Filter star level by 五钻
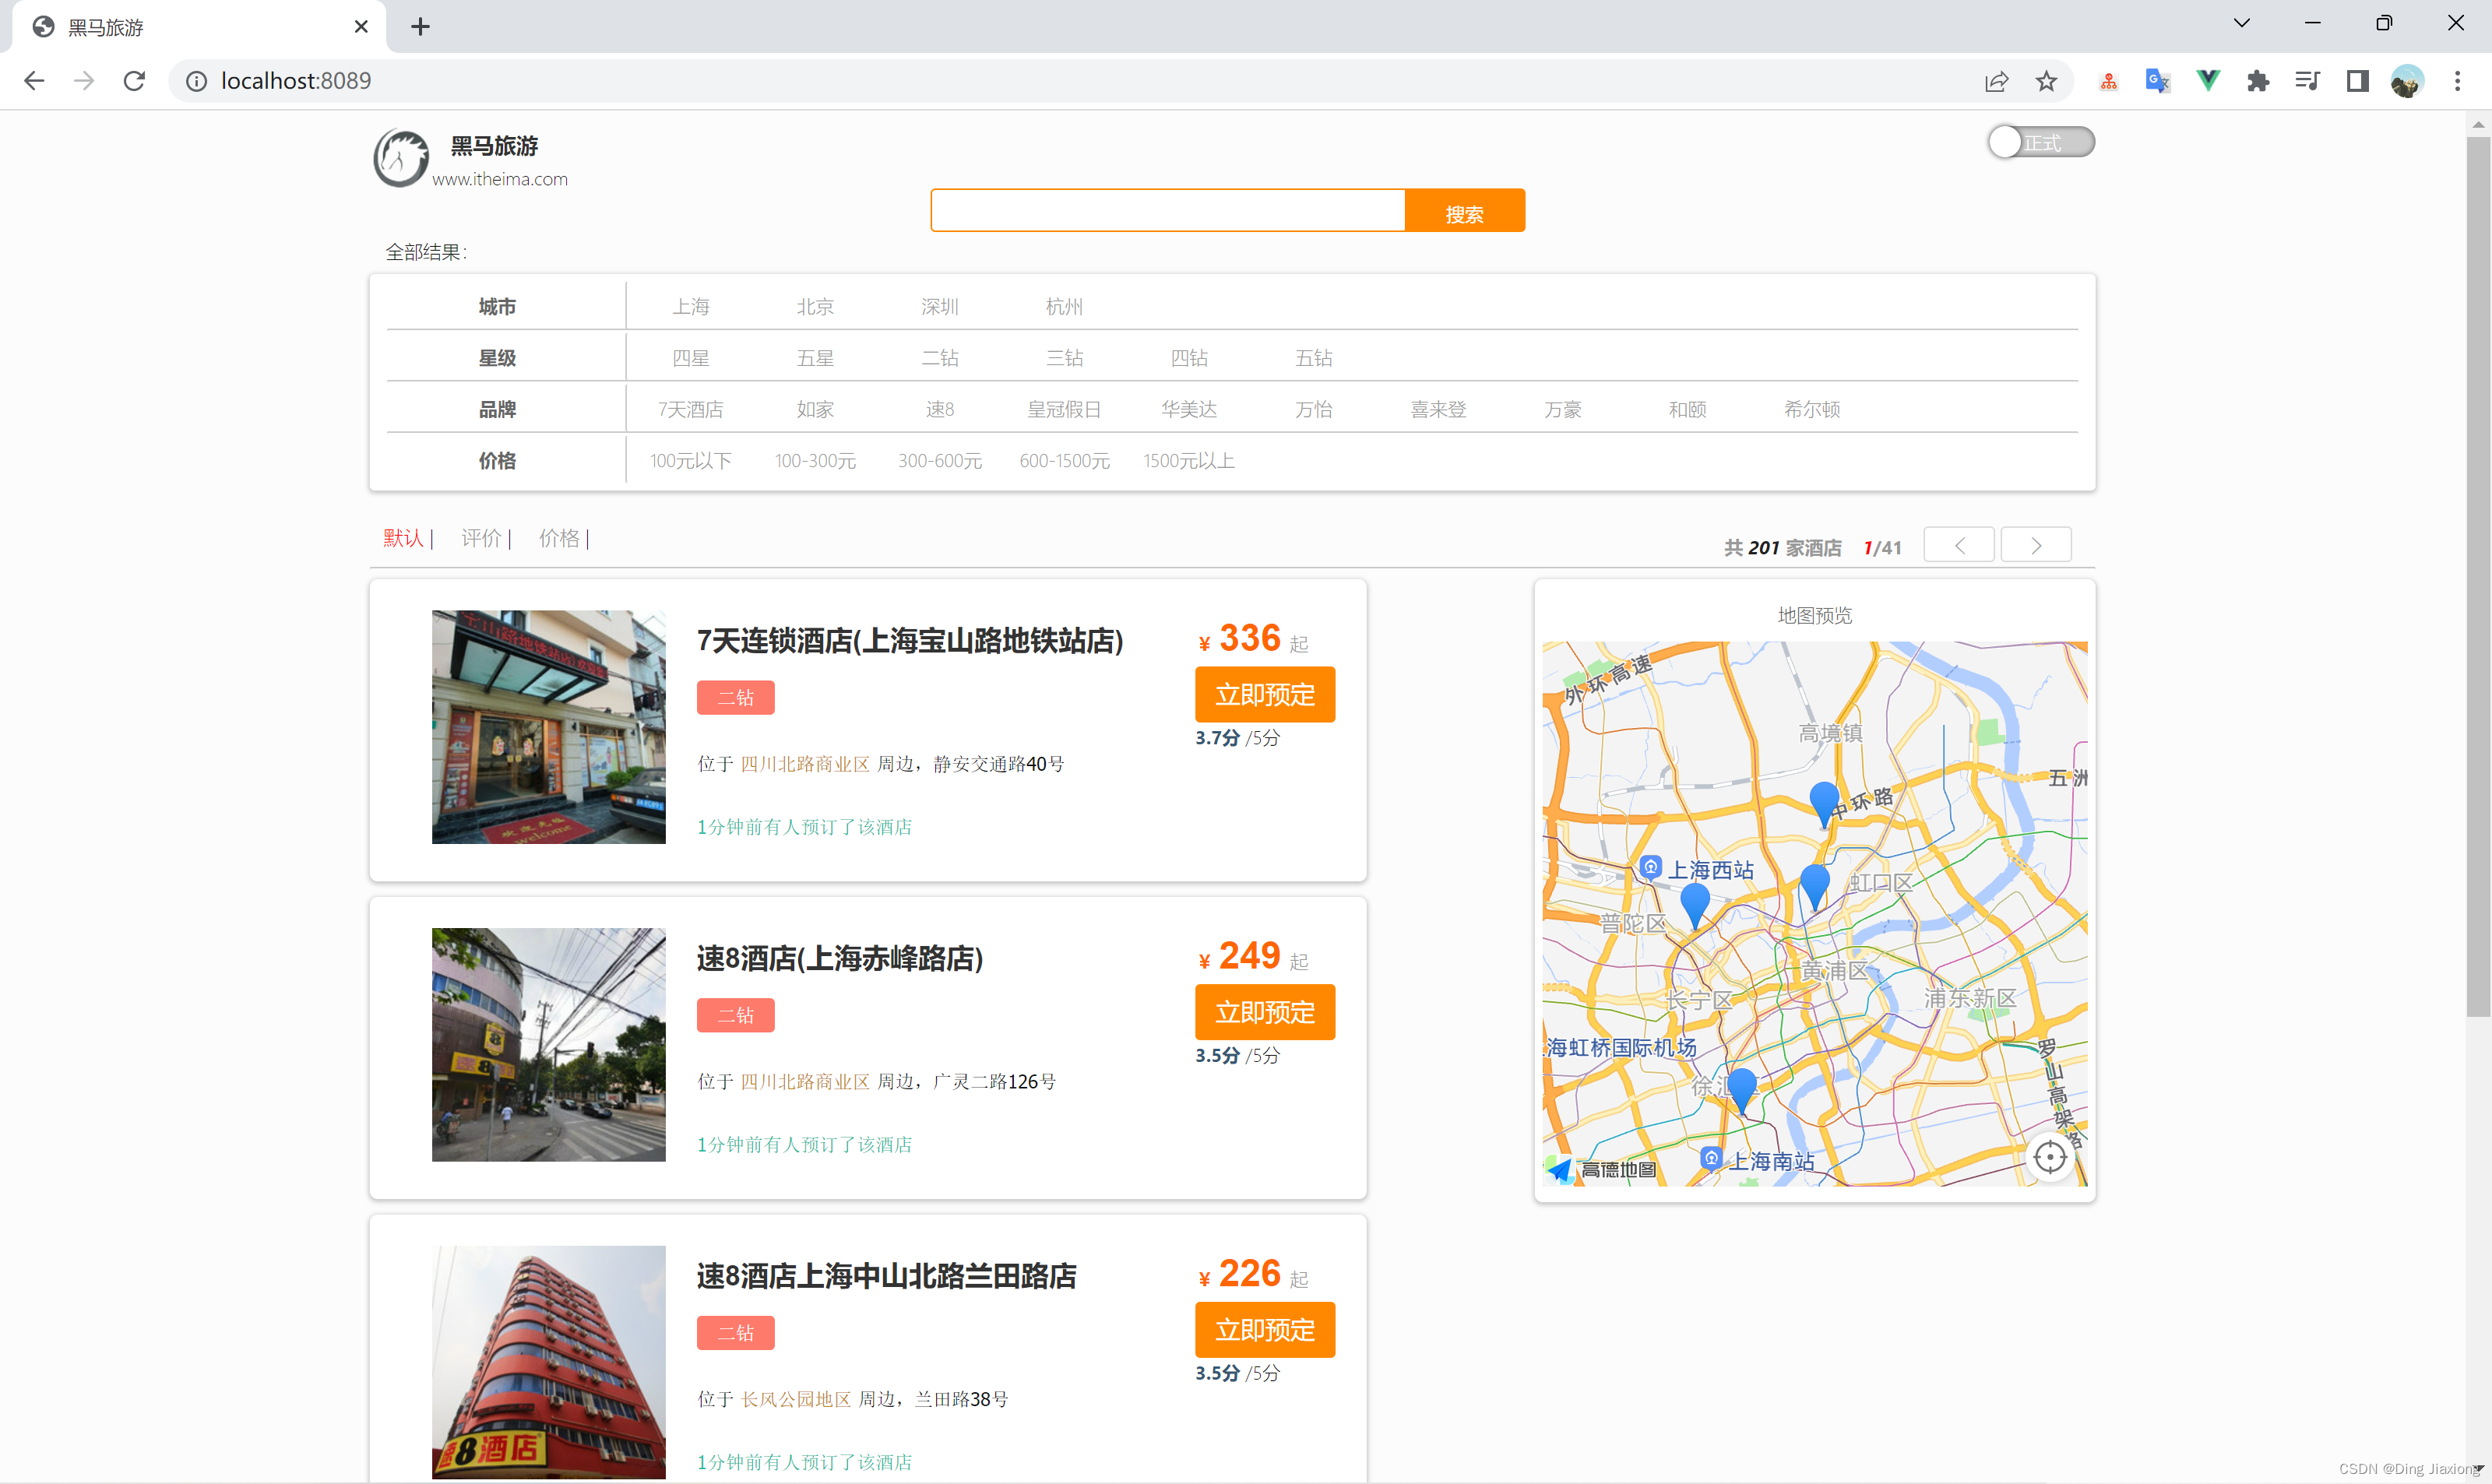This screenshot has width=2492, height=1484. coord(1313,357)
